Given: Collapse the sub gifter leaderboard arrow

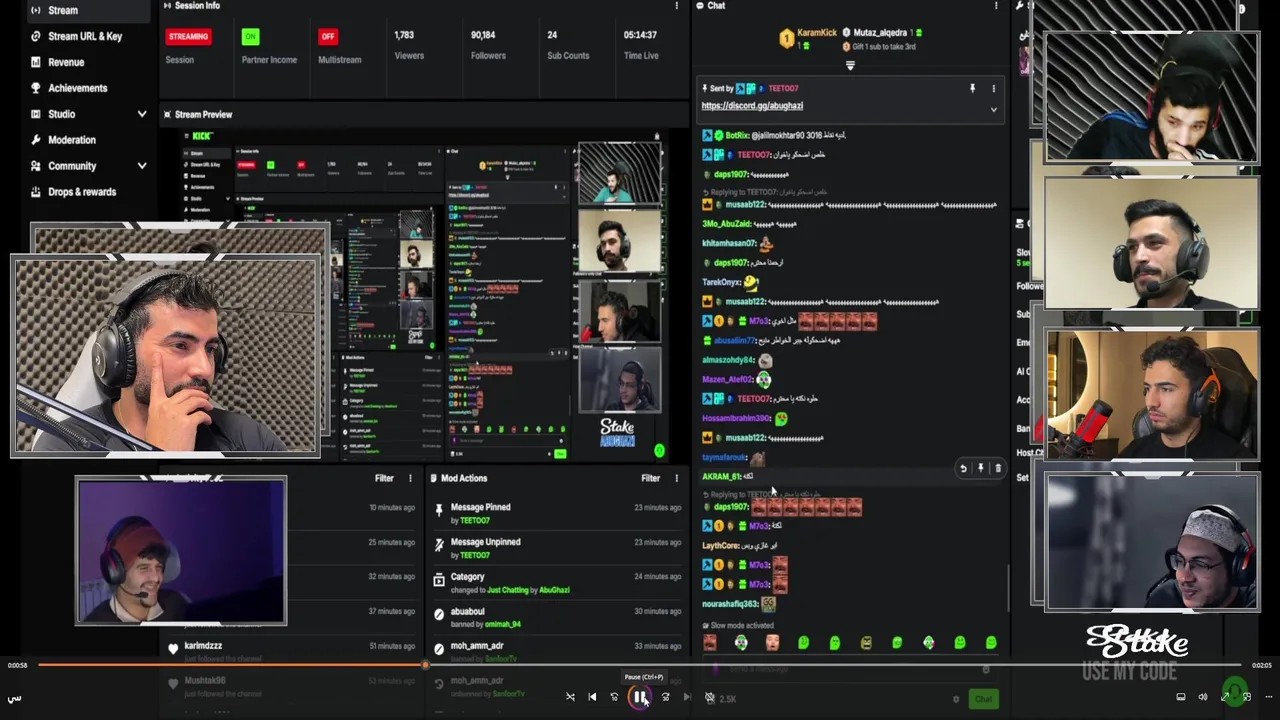Looking at the screenshot, I should (850, 66).
